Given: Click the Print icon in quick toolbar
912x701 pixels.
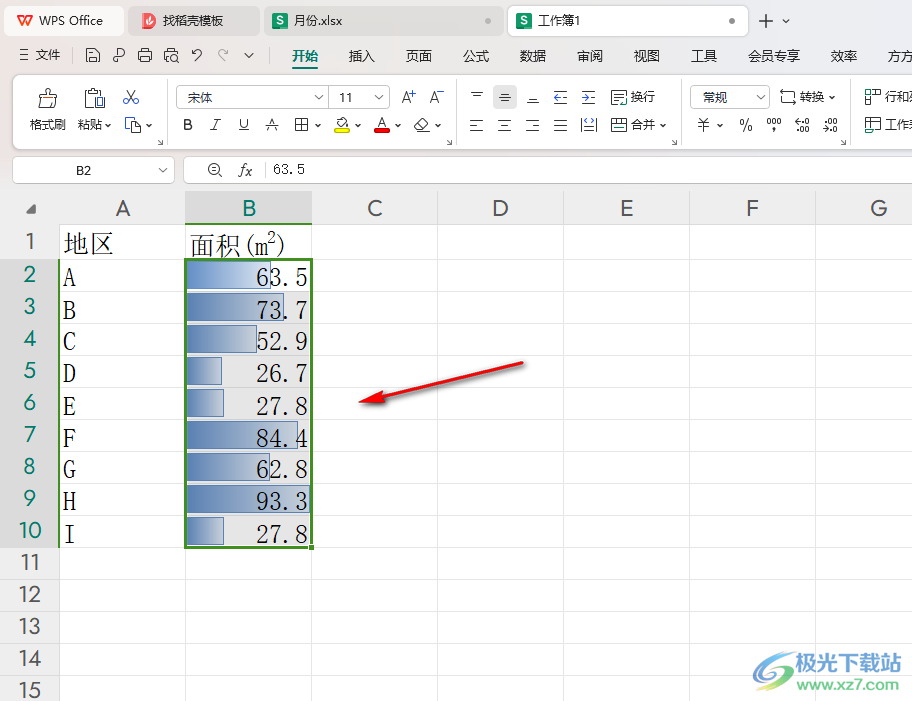Looking at the screenshot, I should click(145, 55).
